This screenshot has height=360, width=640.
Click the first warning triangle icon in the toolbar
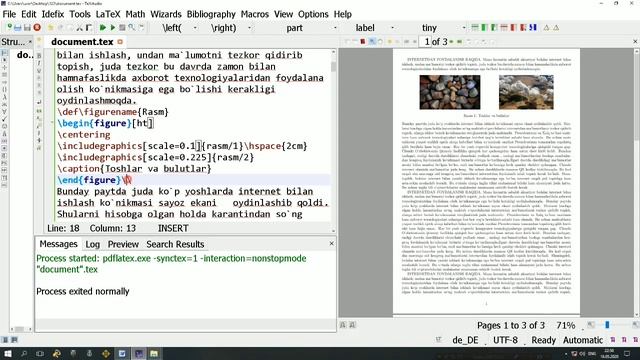point(546,28)
